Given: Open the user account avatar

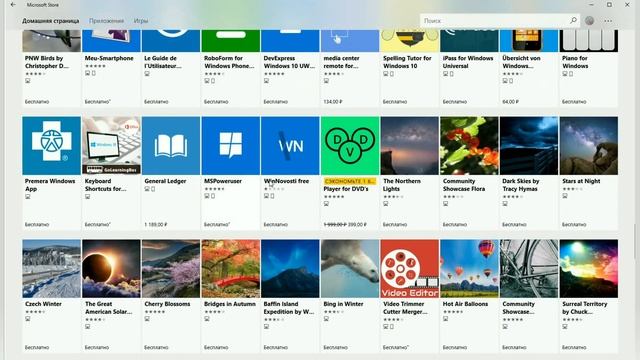Looking at the screenshot, I should 589,20.
